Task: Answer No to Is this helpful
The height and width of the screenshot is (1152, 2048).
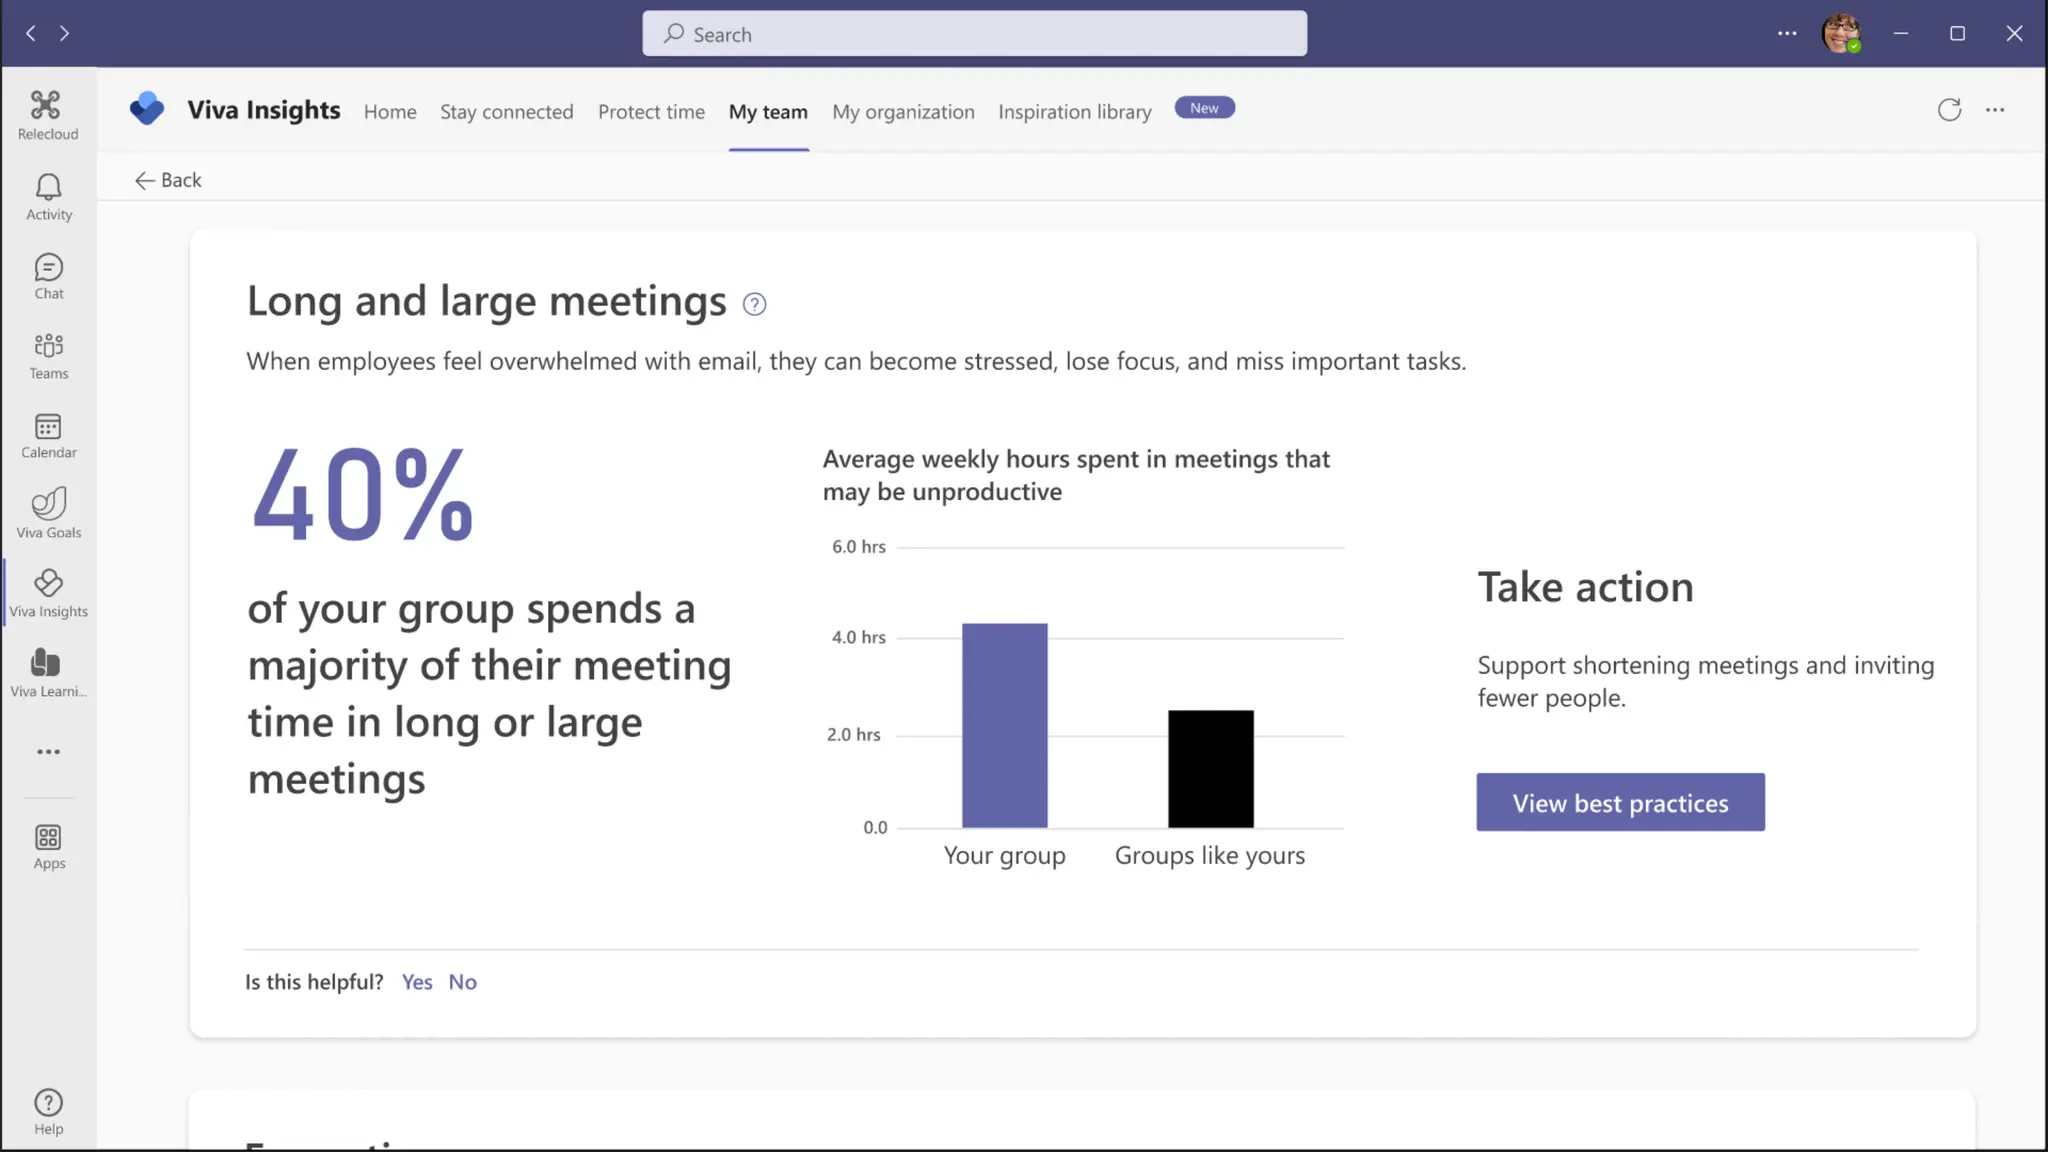Action: point(462,982)
